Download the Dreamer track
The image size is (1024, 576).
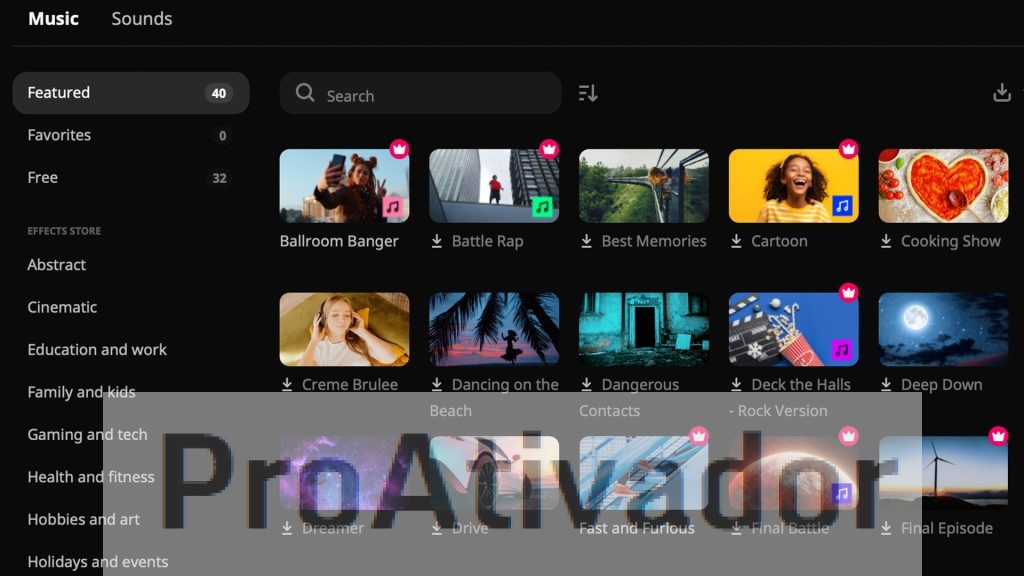point(288,528)
